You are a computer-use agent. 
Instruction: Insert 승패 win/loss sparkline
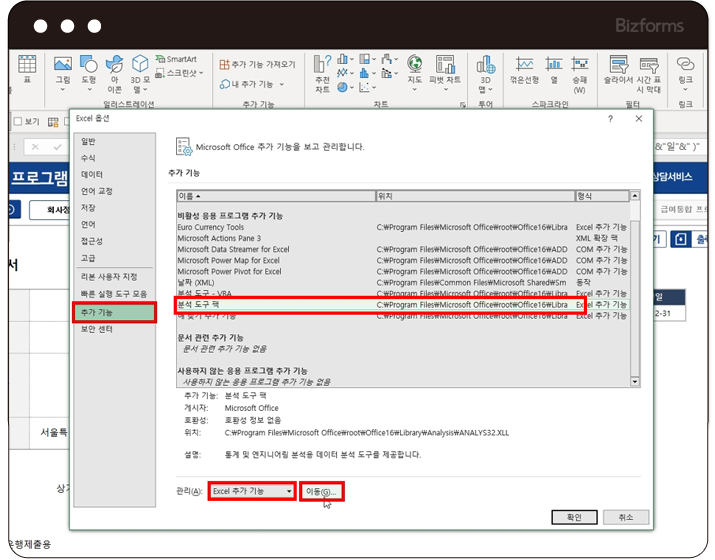[x=580, y=64]
